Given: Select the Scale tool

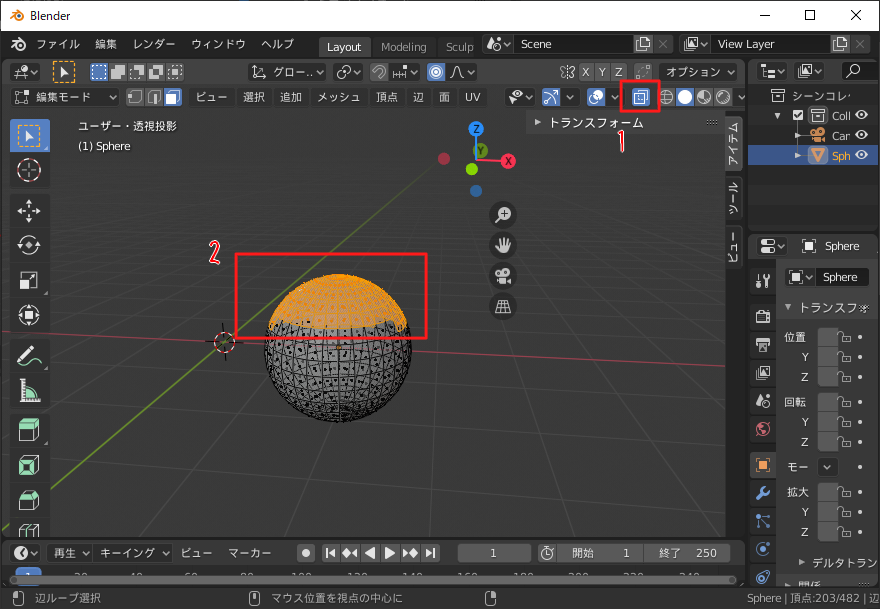Looking at the screenshot, I should pos(29,281).
